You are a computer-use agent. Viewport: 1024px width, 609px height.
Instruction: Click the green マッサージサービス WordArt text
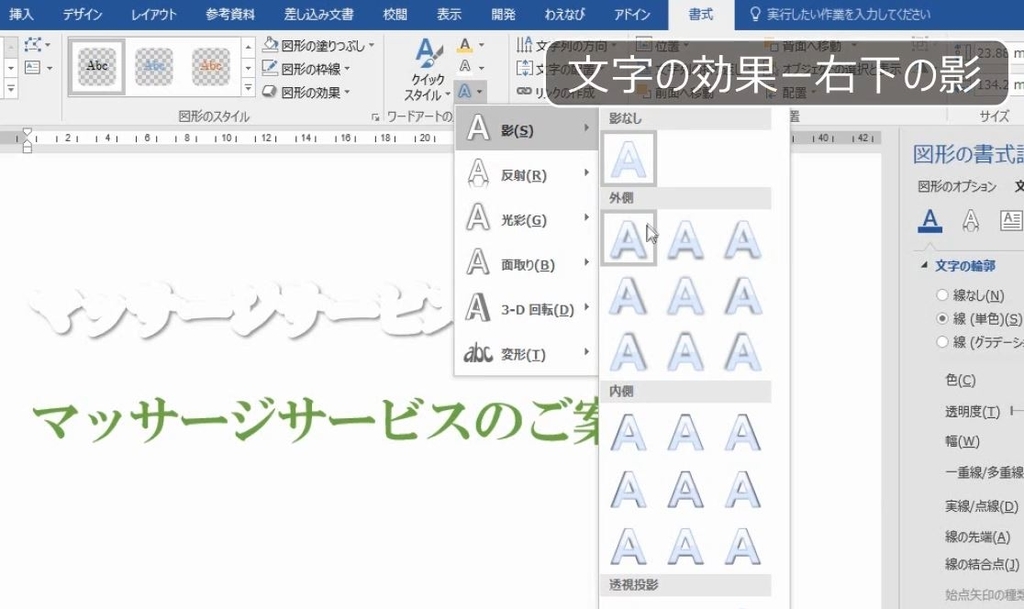click(315, 420)
